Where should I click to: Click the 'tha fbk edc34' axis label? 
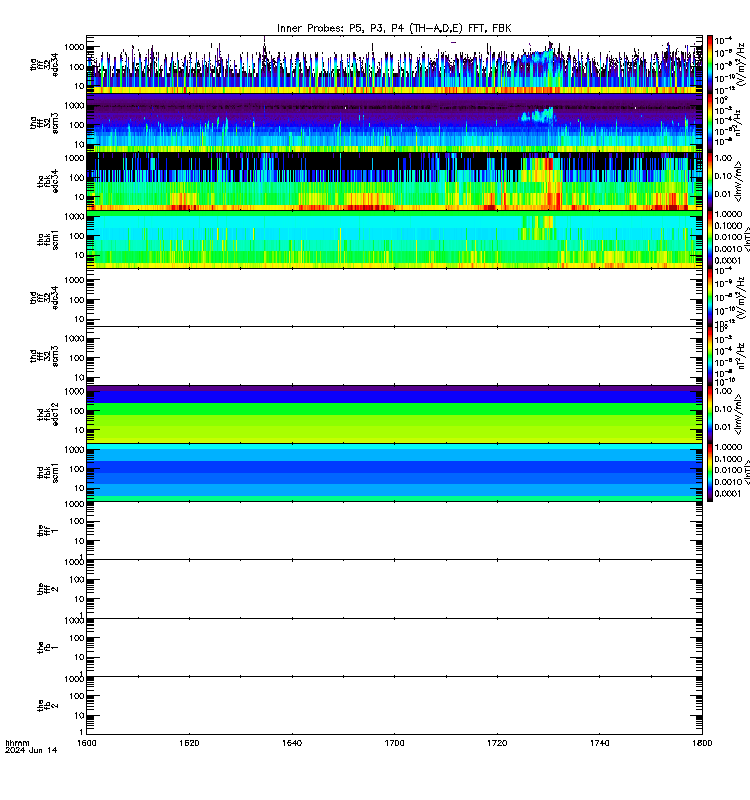coord(48,181)
